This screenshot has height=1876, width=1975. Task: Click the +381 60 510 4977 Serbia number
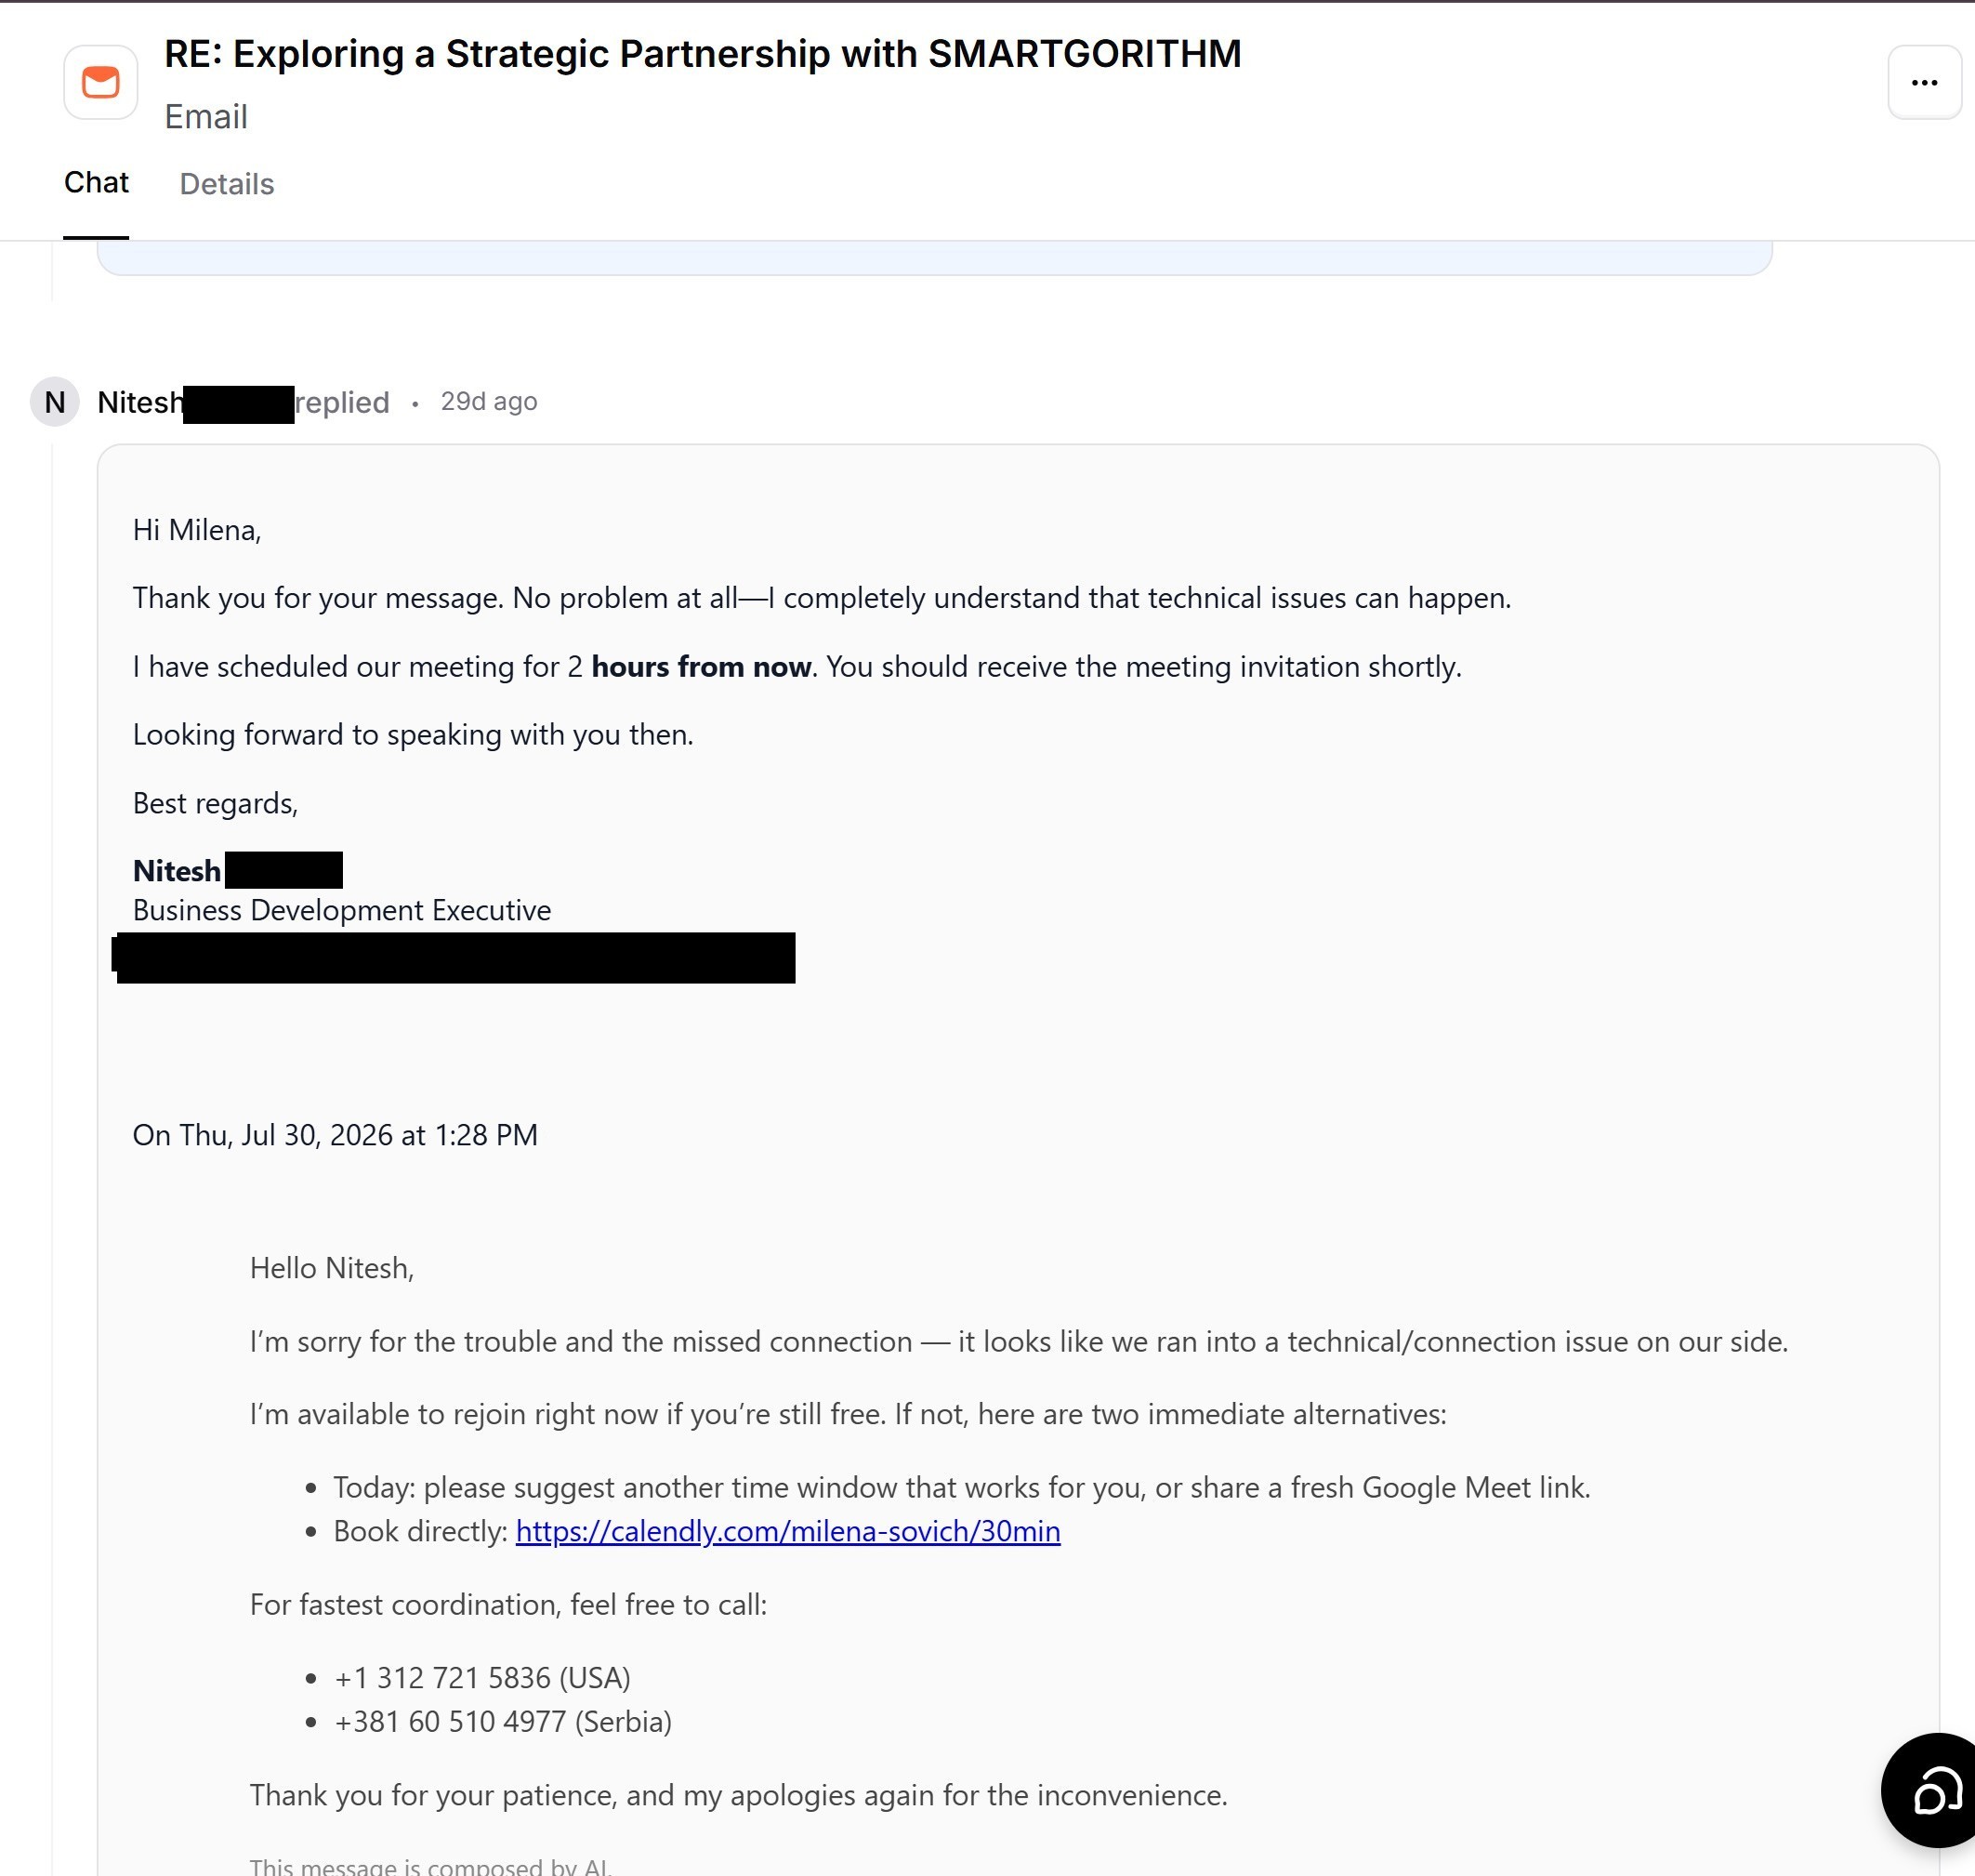pyautogui.click(x=503, y=1722)
